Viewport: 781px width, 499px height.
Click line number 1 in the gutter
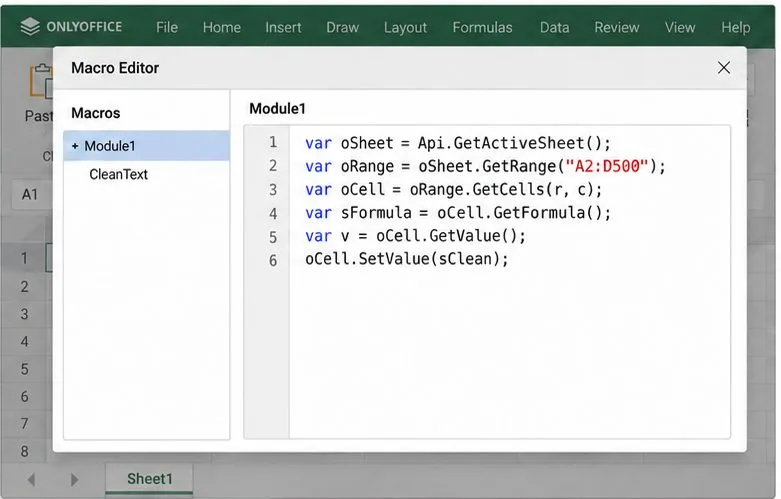tap(273, 143)
